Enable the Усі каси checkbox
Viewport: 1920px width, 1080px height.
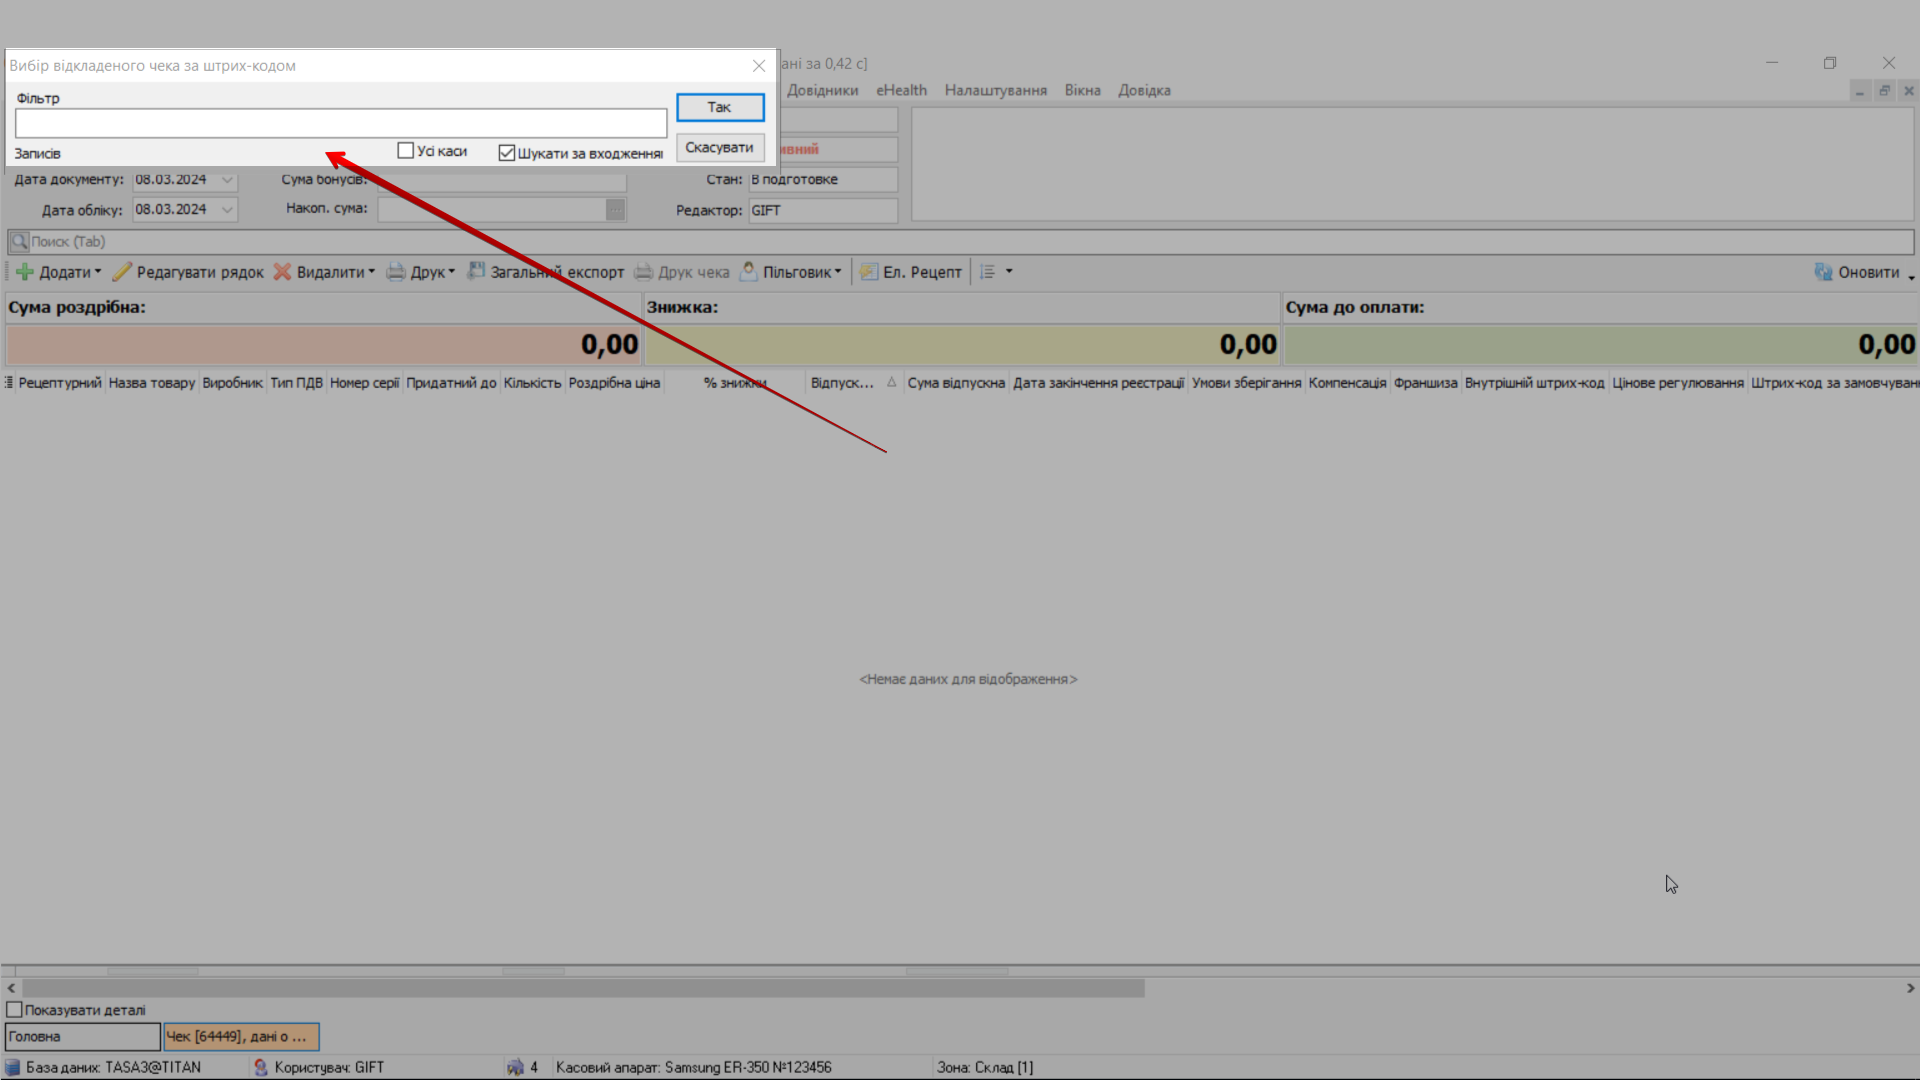click(406, 151)
